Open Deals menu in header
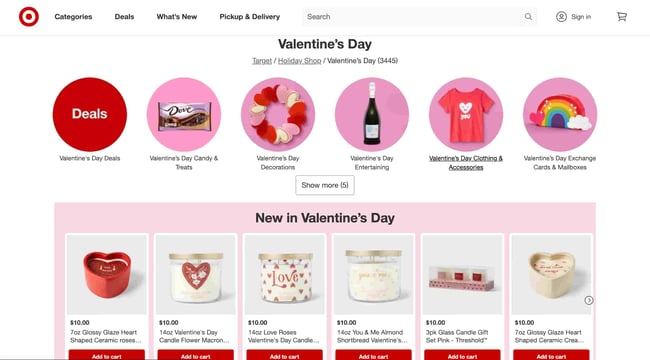This screenshot has height=360, width=650. click(x=124, y=17)
